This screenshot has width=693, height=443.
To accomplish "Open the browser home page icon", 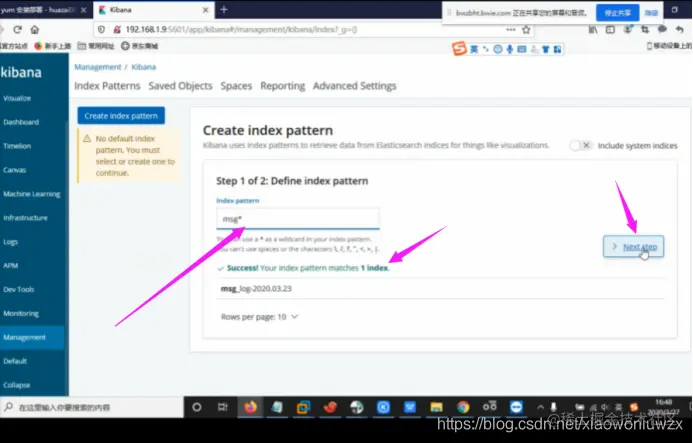I will pos(34,30).
